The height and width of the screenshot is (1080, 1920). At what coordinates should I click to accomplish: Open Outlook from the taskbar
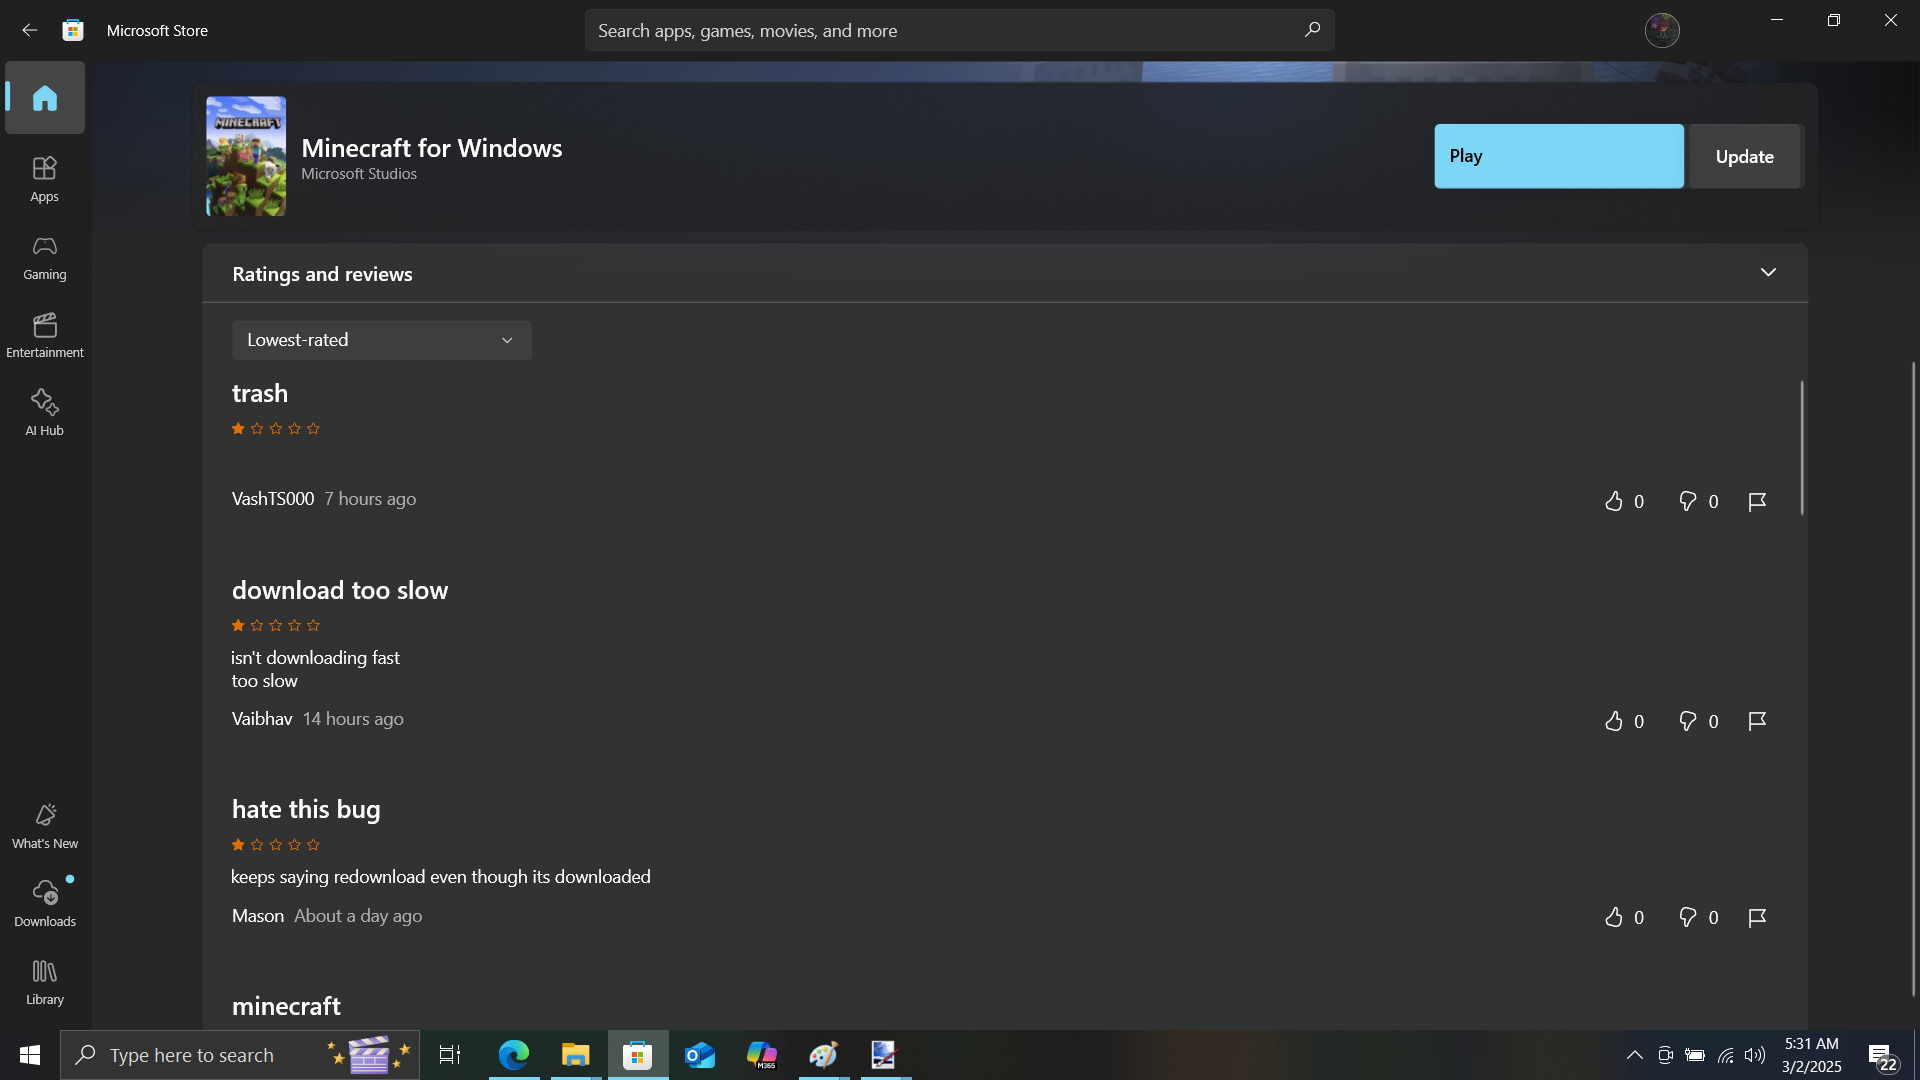coord(700,1055)
